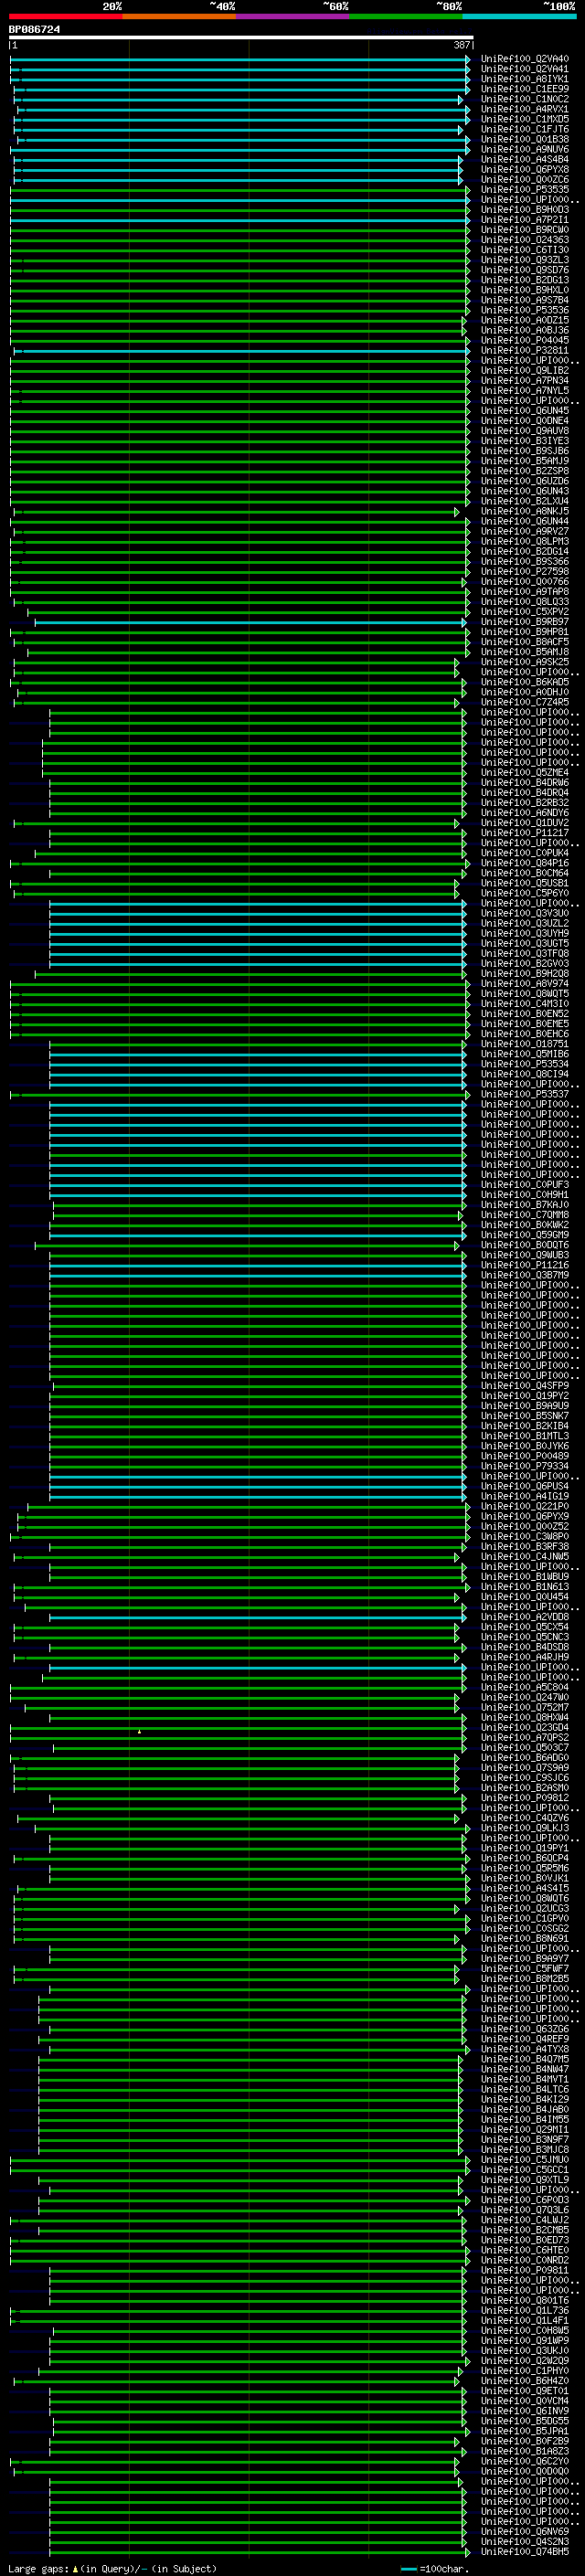Select the UniRef100_Q84P16 label

pyautogui.click(x=524, y=863)
